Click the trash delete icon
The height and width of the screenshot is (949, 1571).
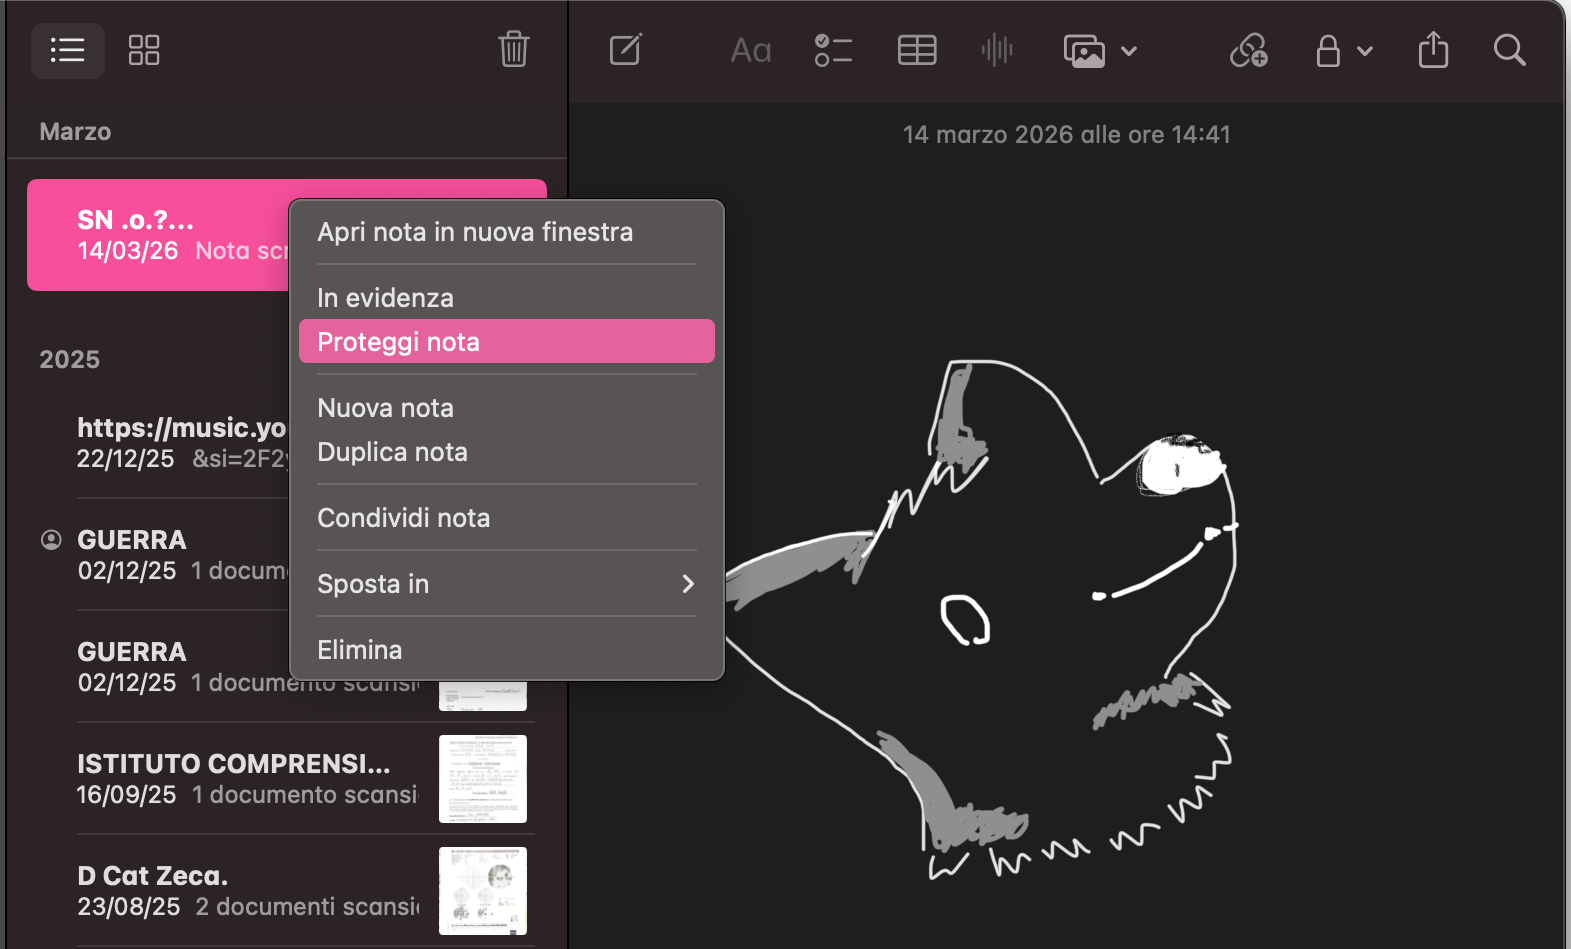(x=513, y=49)
